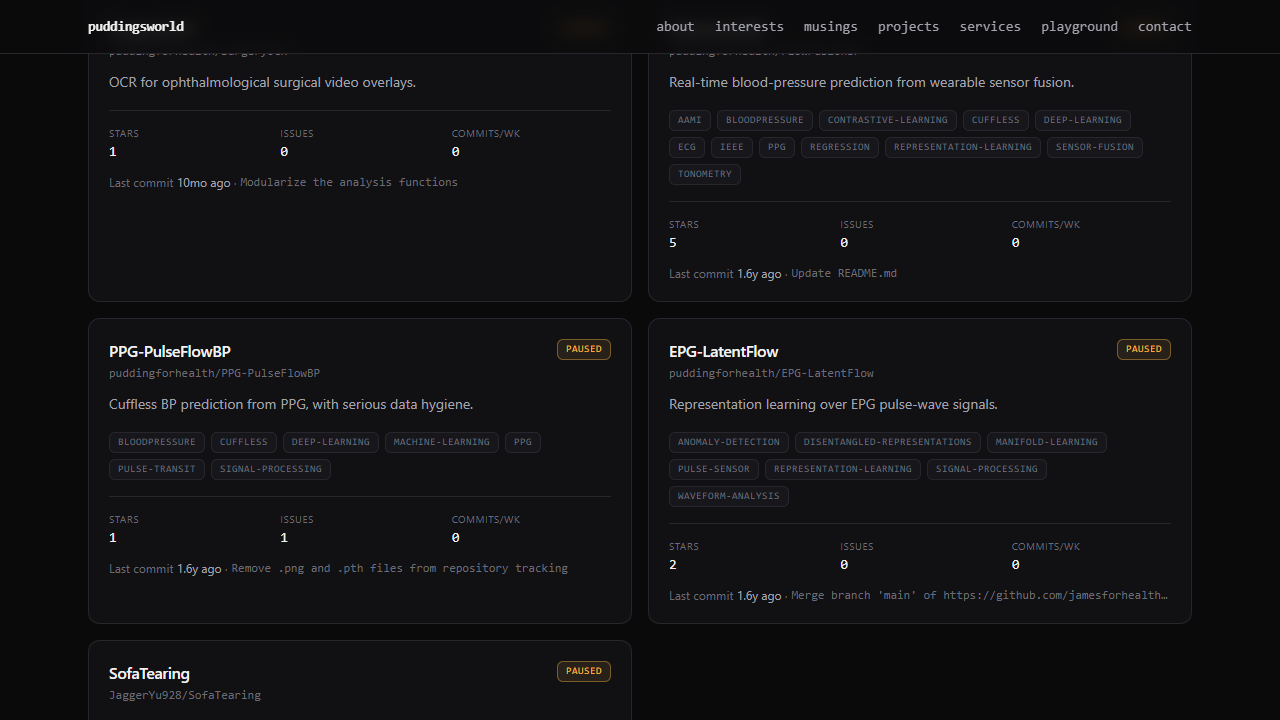Click the PAUSED badge on SofaTearing
Viewport: 1280px width, 720px height.
(x=584, y=671)
